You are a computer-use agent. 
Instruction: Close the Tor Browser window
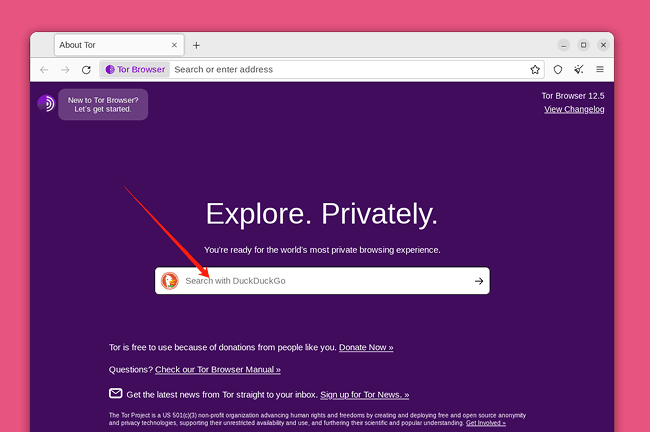coord(603,45)
